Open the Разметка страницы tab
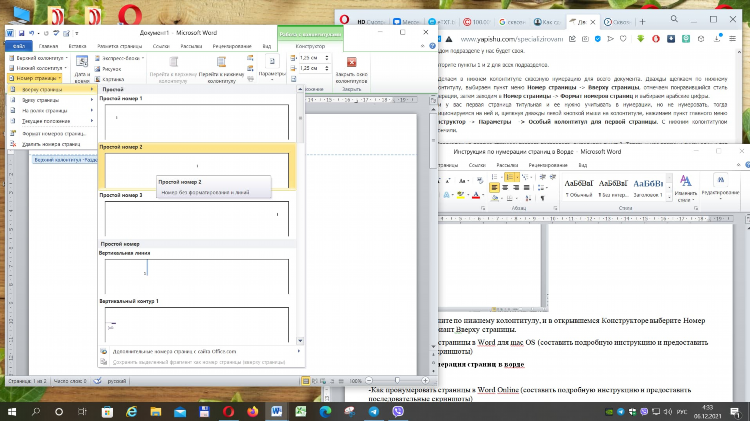The height and width of the screenshot is (421, 750). [120, 46]
